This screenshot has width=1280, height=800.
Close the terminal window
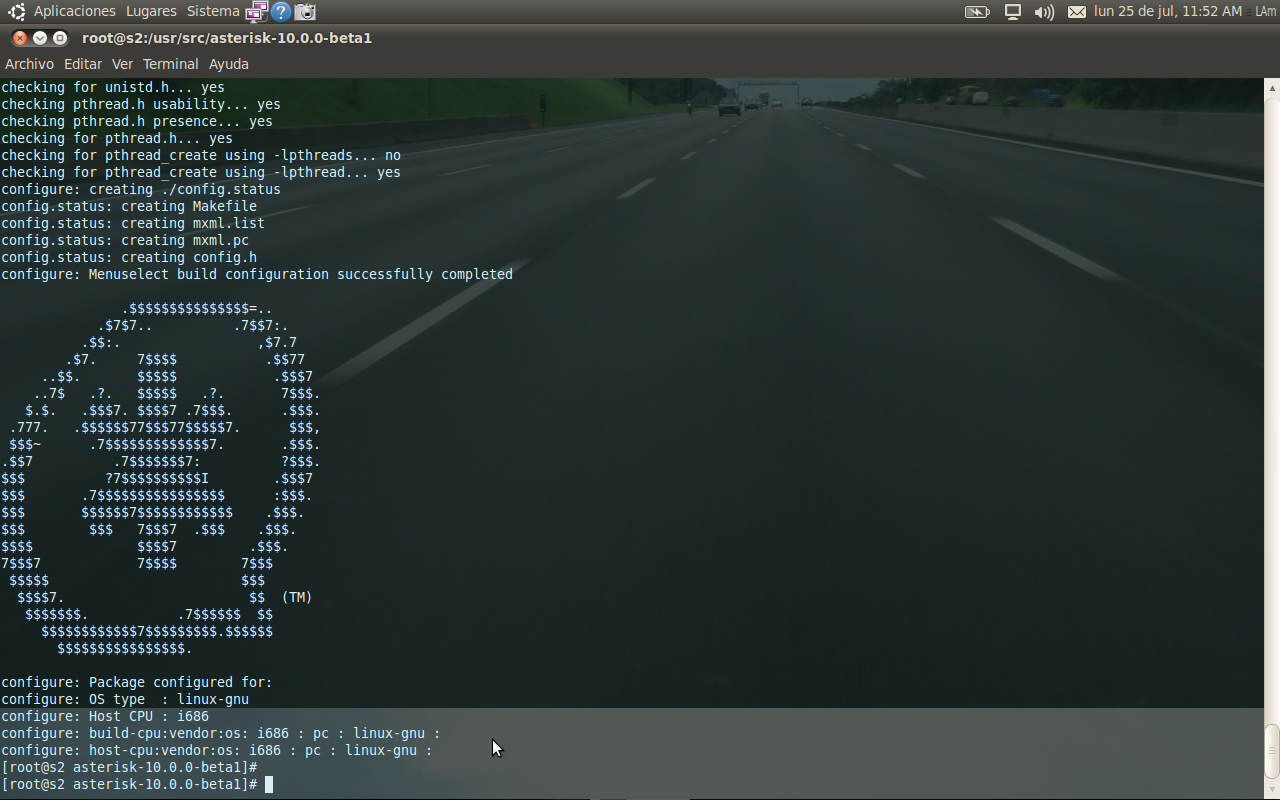(x=20, y=38)
